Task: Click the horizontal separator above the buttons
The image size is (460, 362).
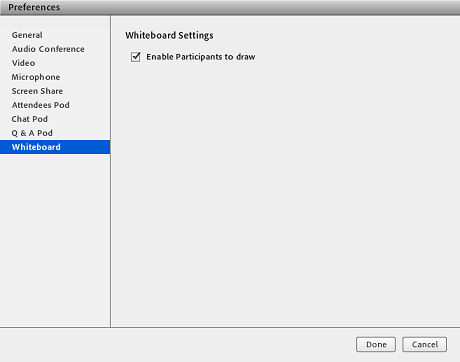Action: (x=230, y=327)
